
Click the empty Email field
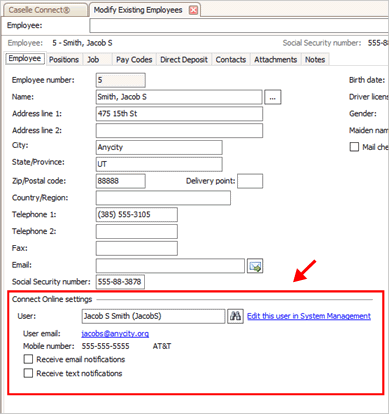click(x=170, y=266)
